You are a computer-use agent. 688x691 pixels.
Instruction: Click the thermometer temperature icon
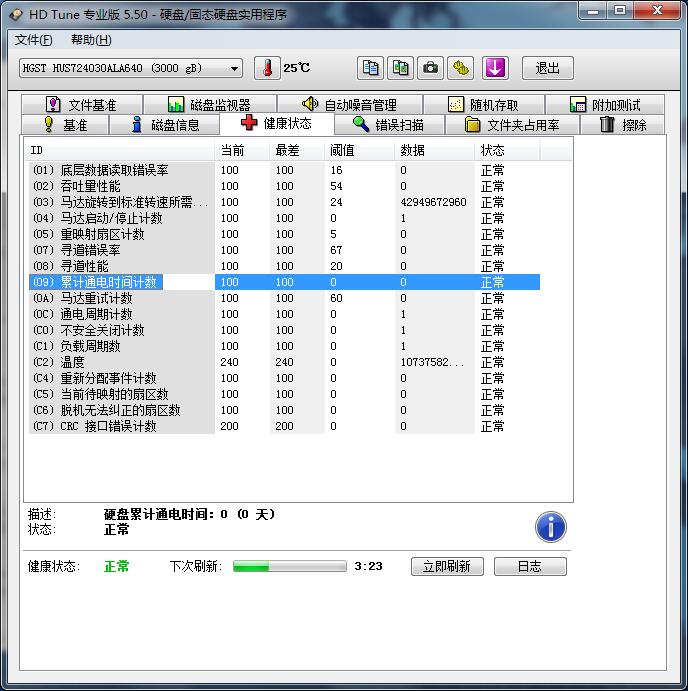pyautogui.click(x=267, y=68)
